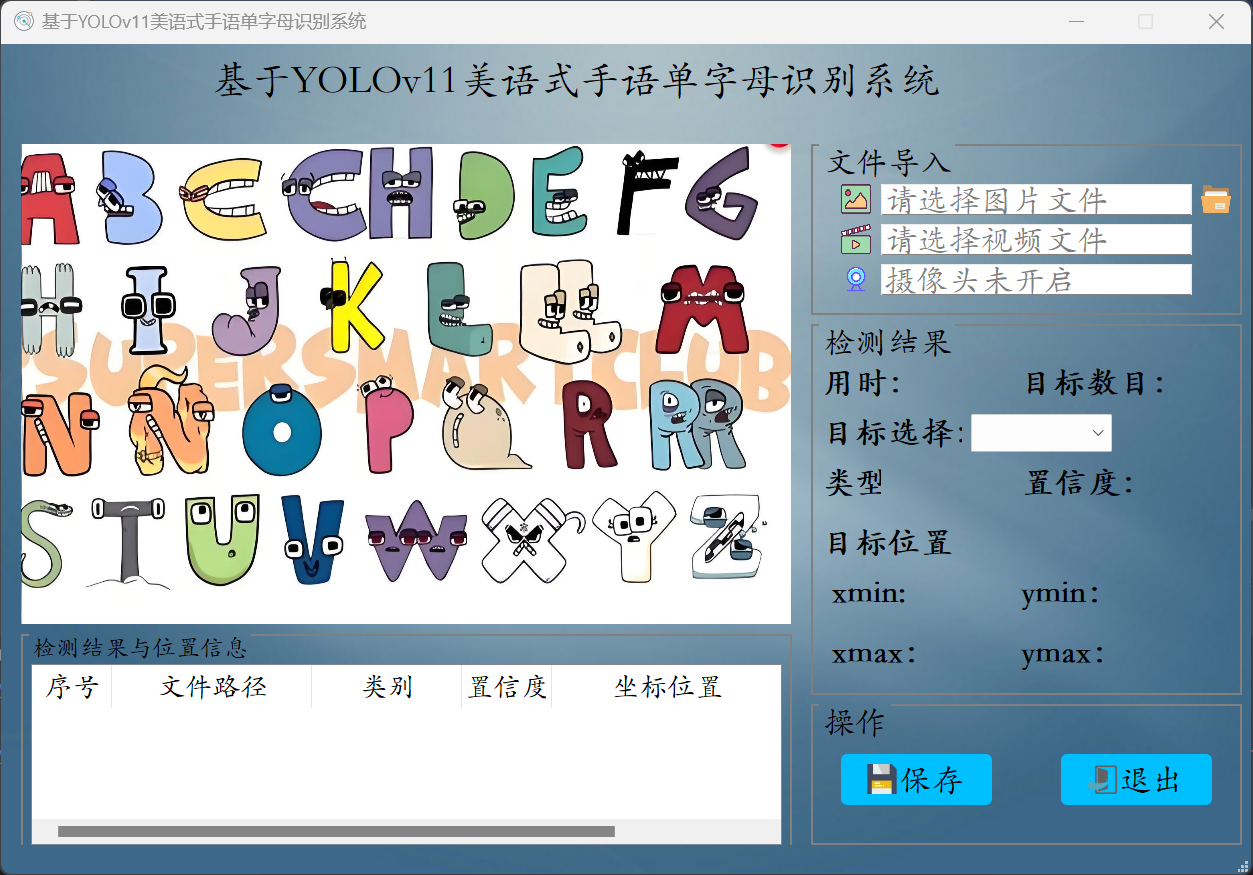
Task: Click the app icon in the title bar
Action: click(23, 21)
